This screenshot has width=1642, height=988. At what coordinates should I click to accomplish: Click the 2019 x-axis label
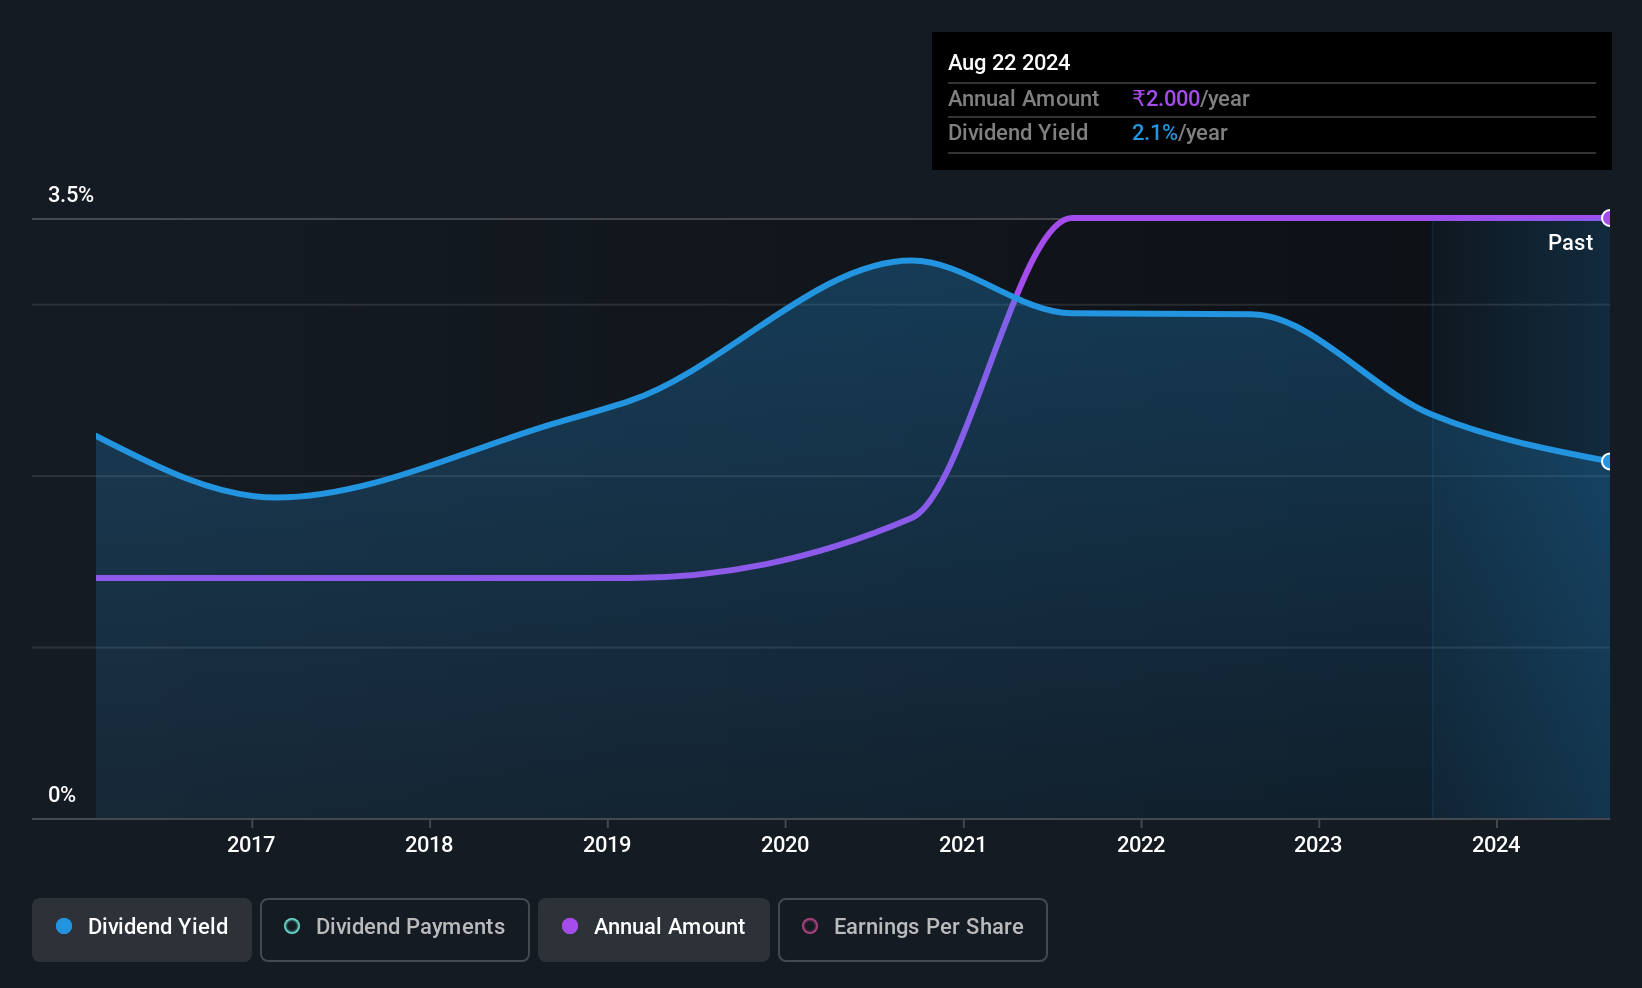pyautogui.click(x=607, y=845)
